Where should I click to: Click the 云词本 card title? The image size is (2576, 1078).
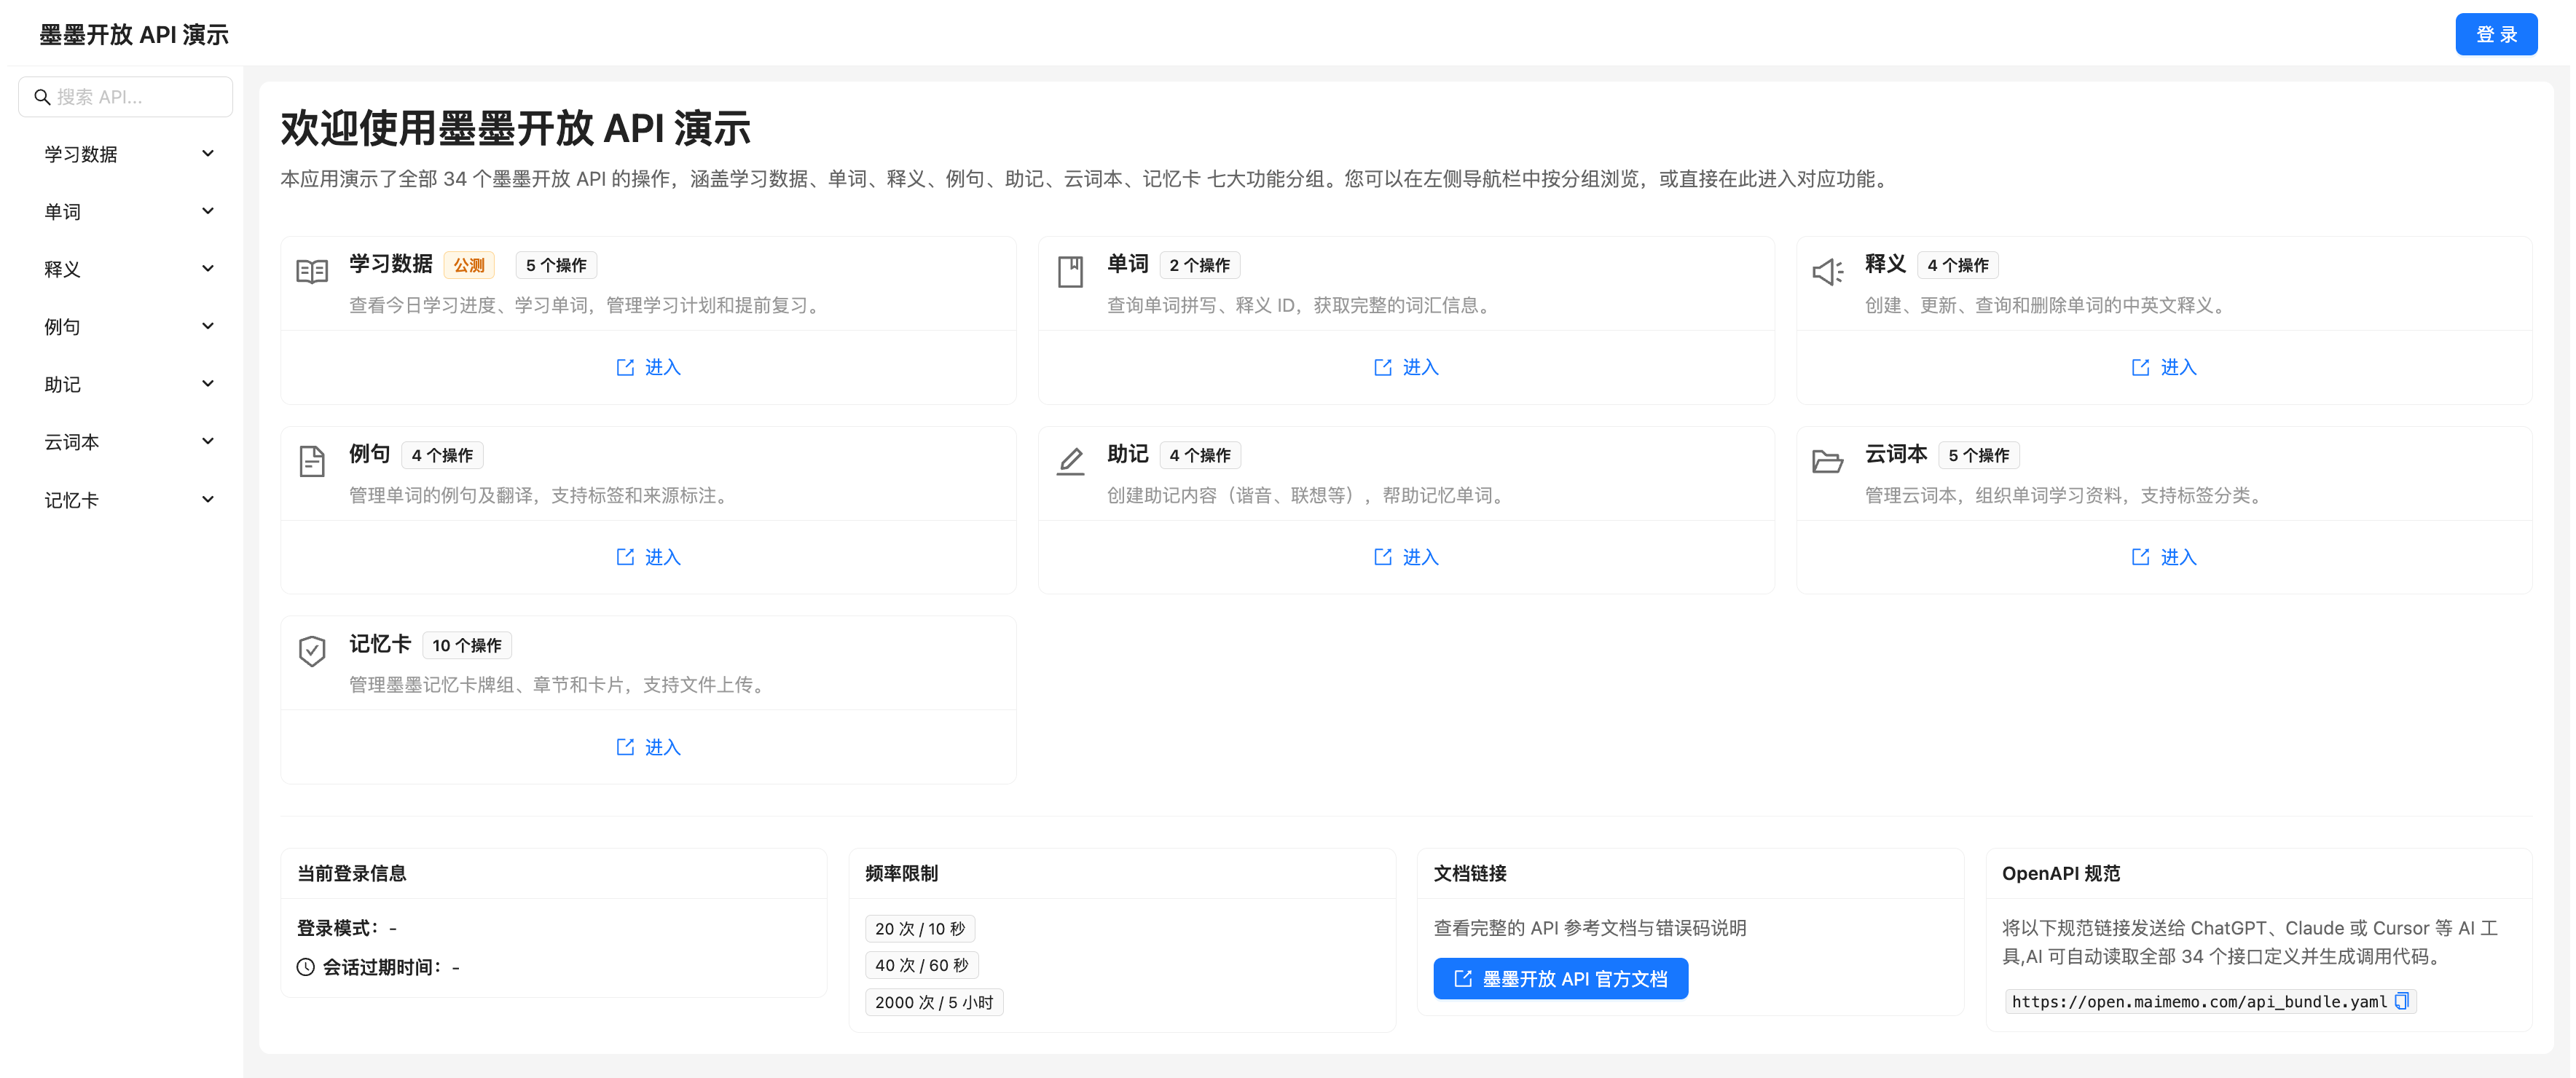(x=1896, y=454)
